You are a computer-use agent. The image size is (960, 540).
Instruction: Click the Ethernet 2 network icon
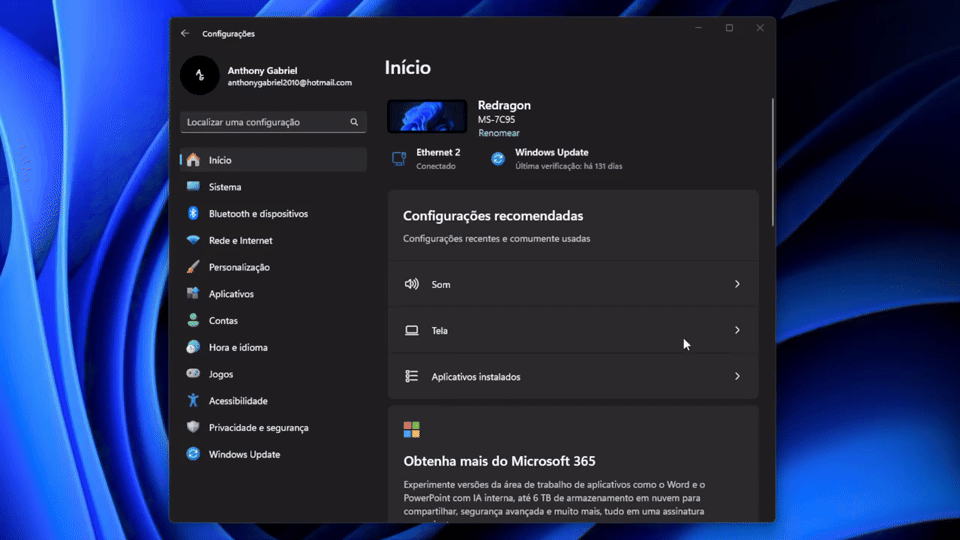click(399, 159)
